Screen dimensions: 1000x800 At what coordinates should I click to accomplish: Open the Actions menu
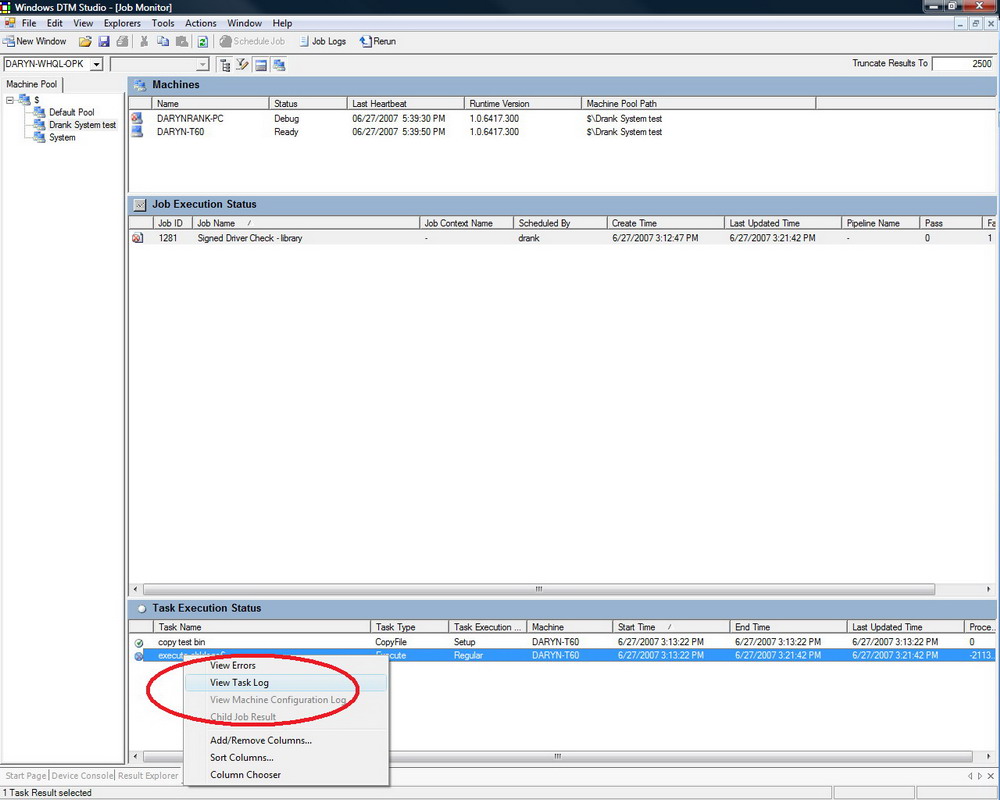tap(200, 23)
